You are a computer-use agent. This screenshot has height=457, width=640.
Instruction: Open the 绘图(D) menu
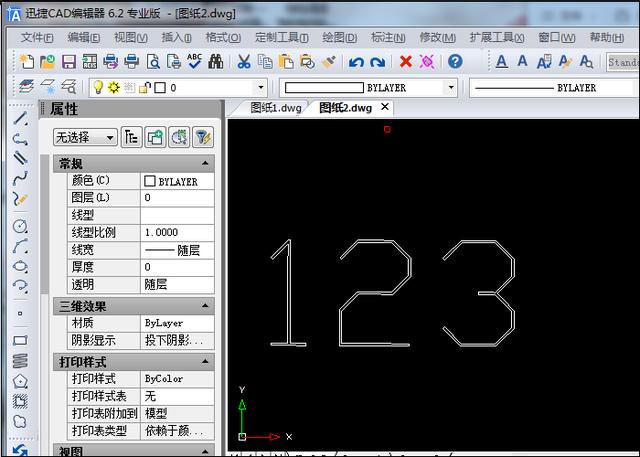[x=339, y=38]
